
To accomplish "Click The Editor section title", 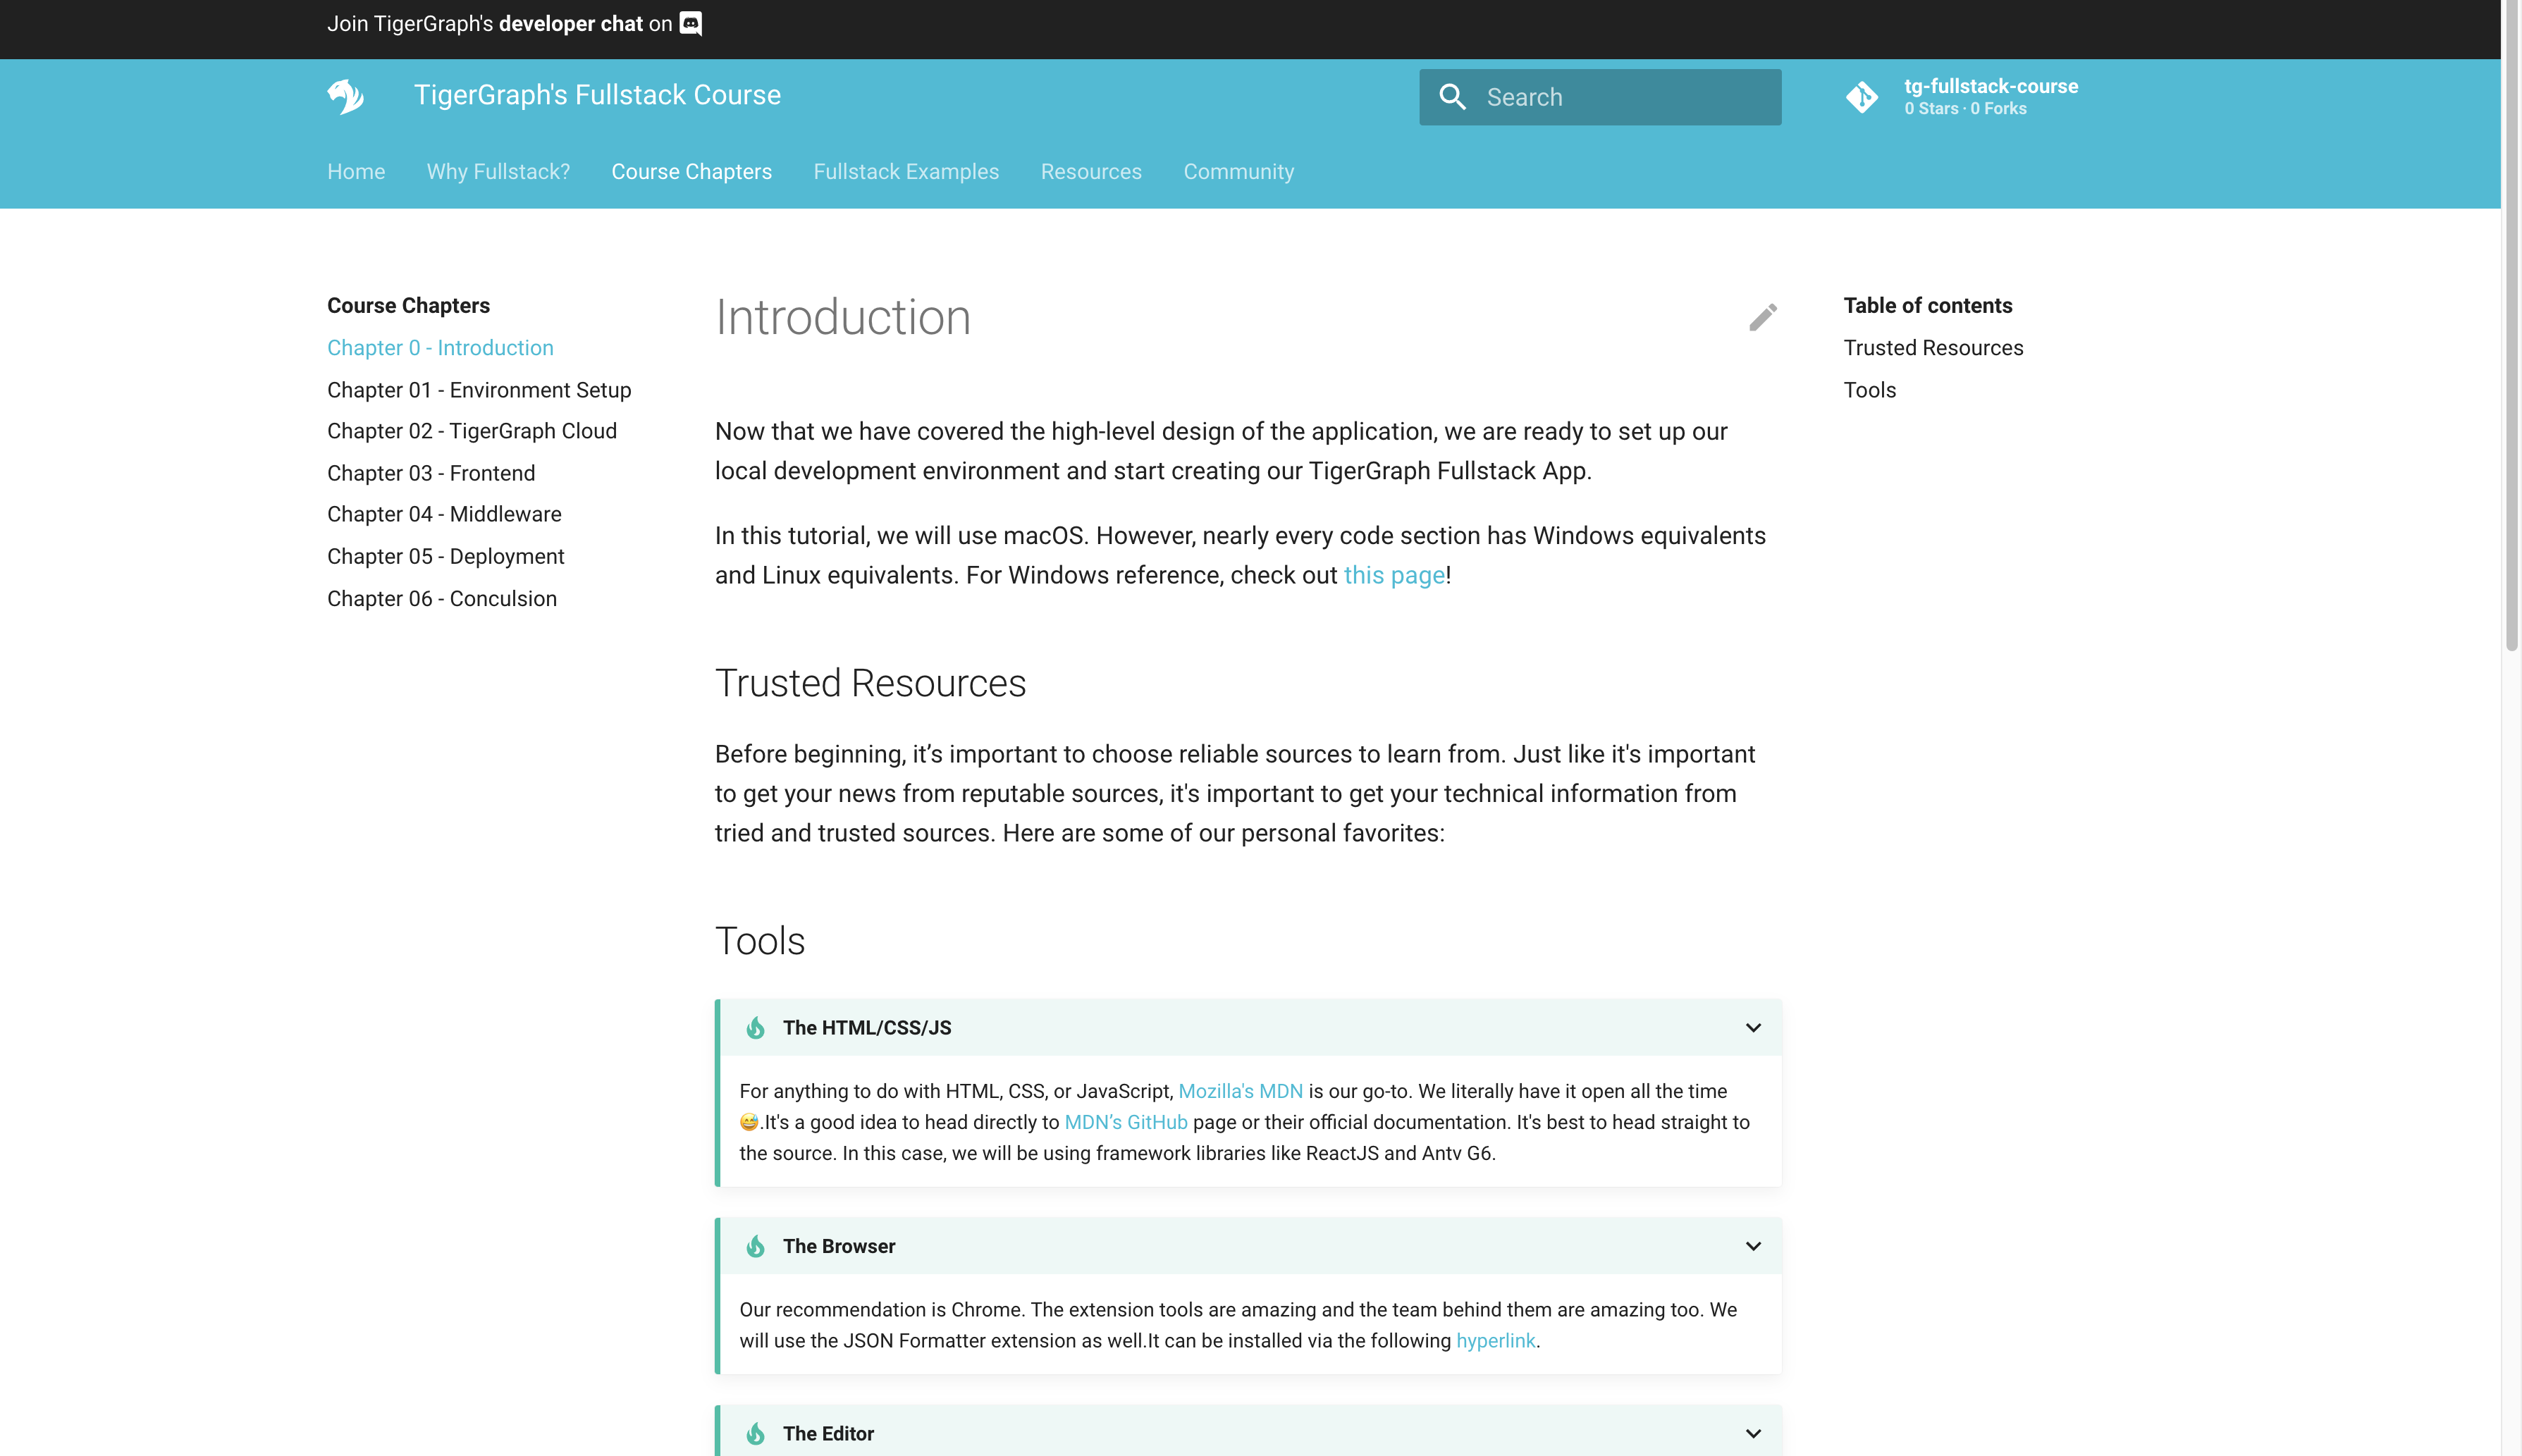I will pos(828,1434).
